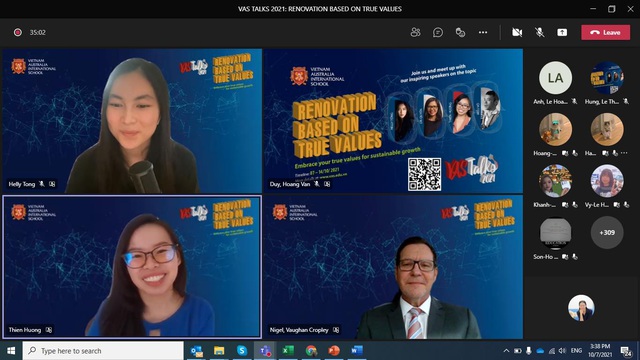Open the Windows notification center icon

point(626,351)
